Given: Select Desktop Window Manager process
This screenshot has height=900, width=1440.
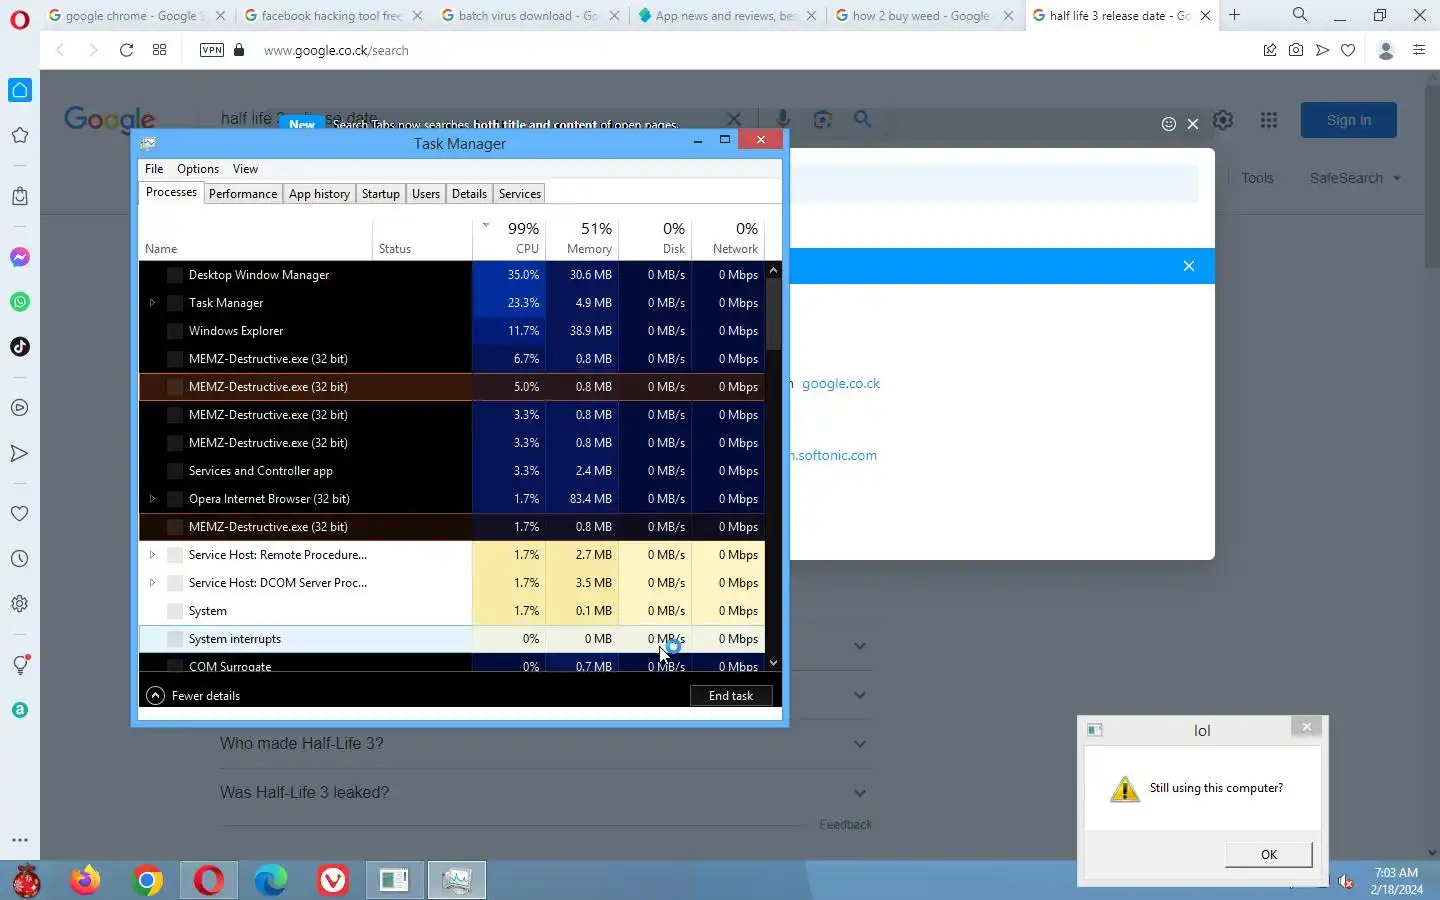Looking at the screenshot, I should pos(452,275).
